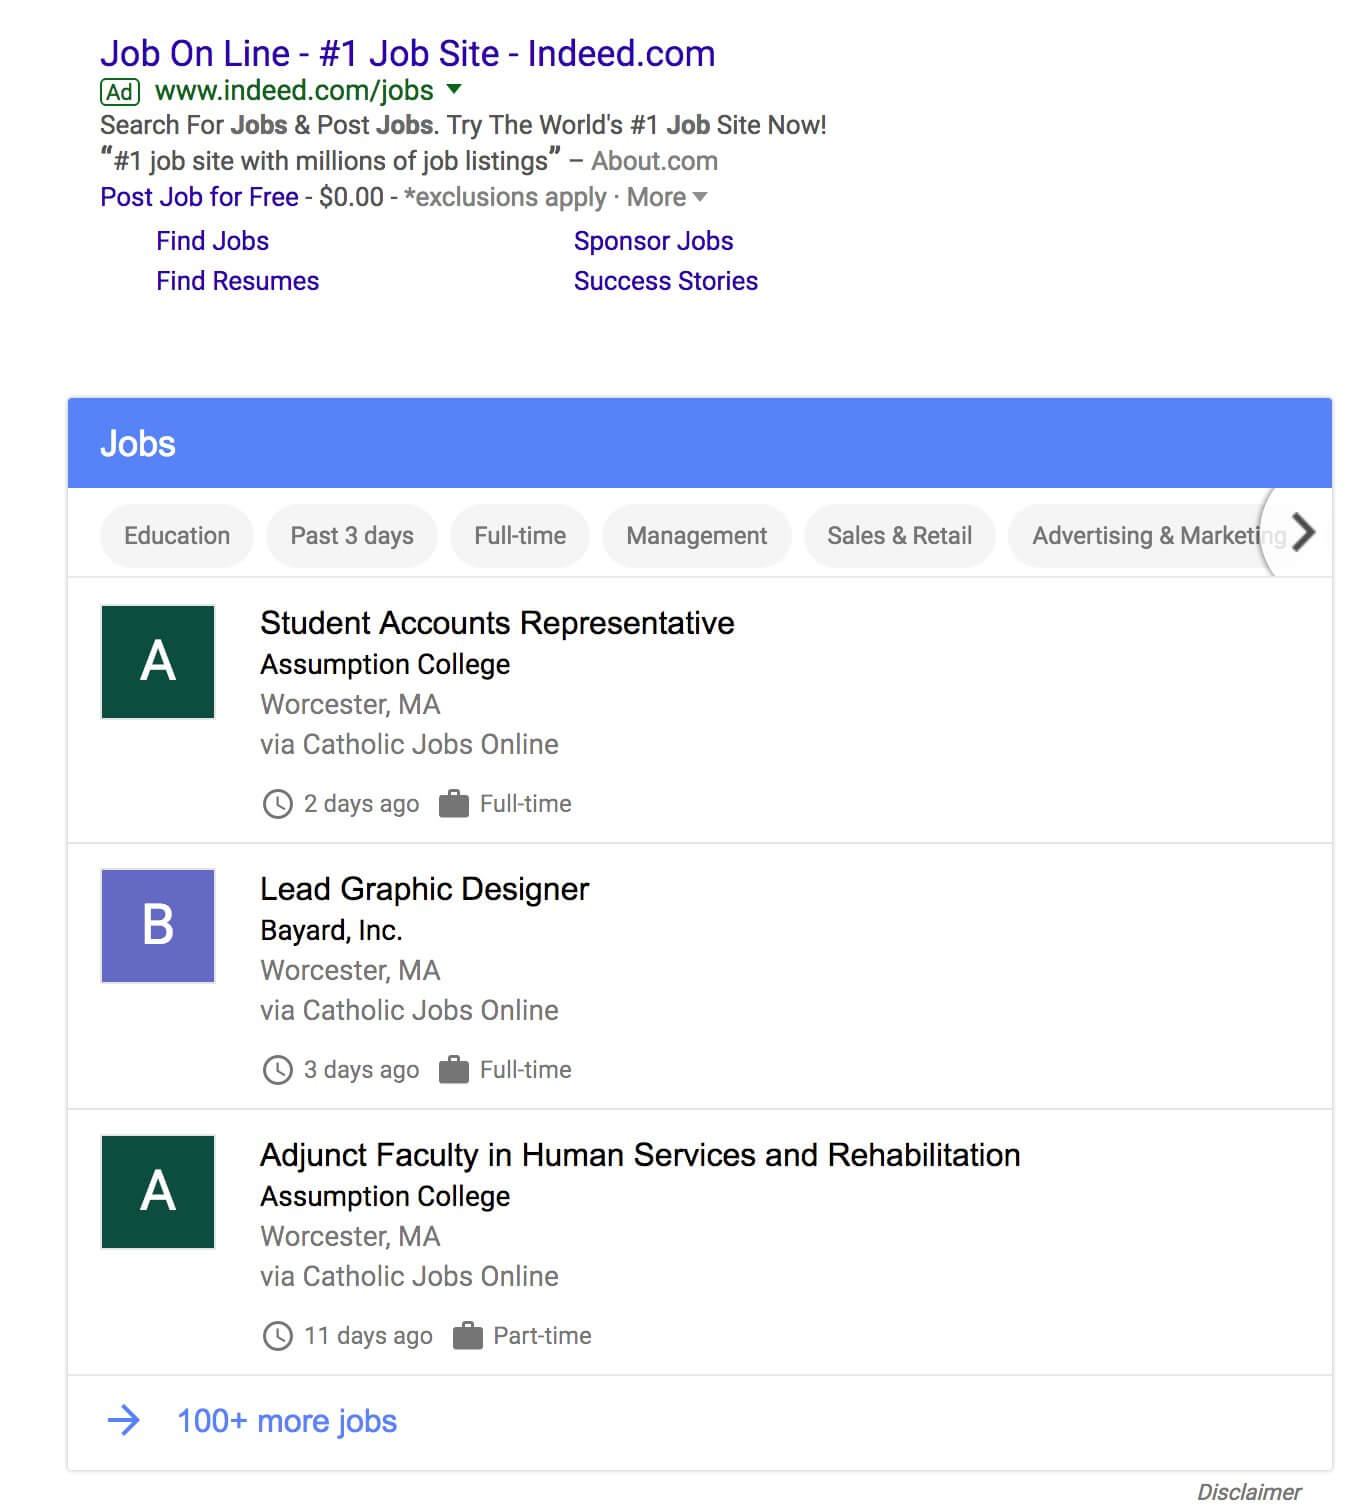This screenshot has width=1364, height=1512.
Task: Open the 100+ more jobs link
Action: pyautogui.click(x=286, y=1420)
